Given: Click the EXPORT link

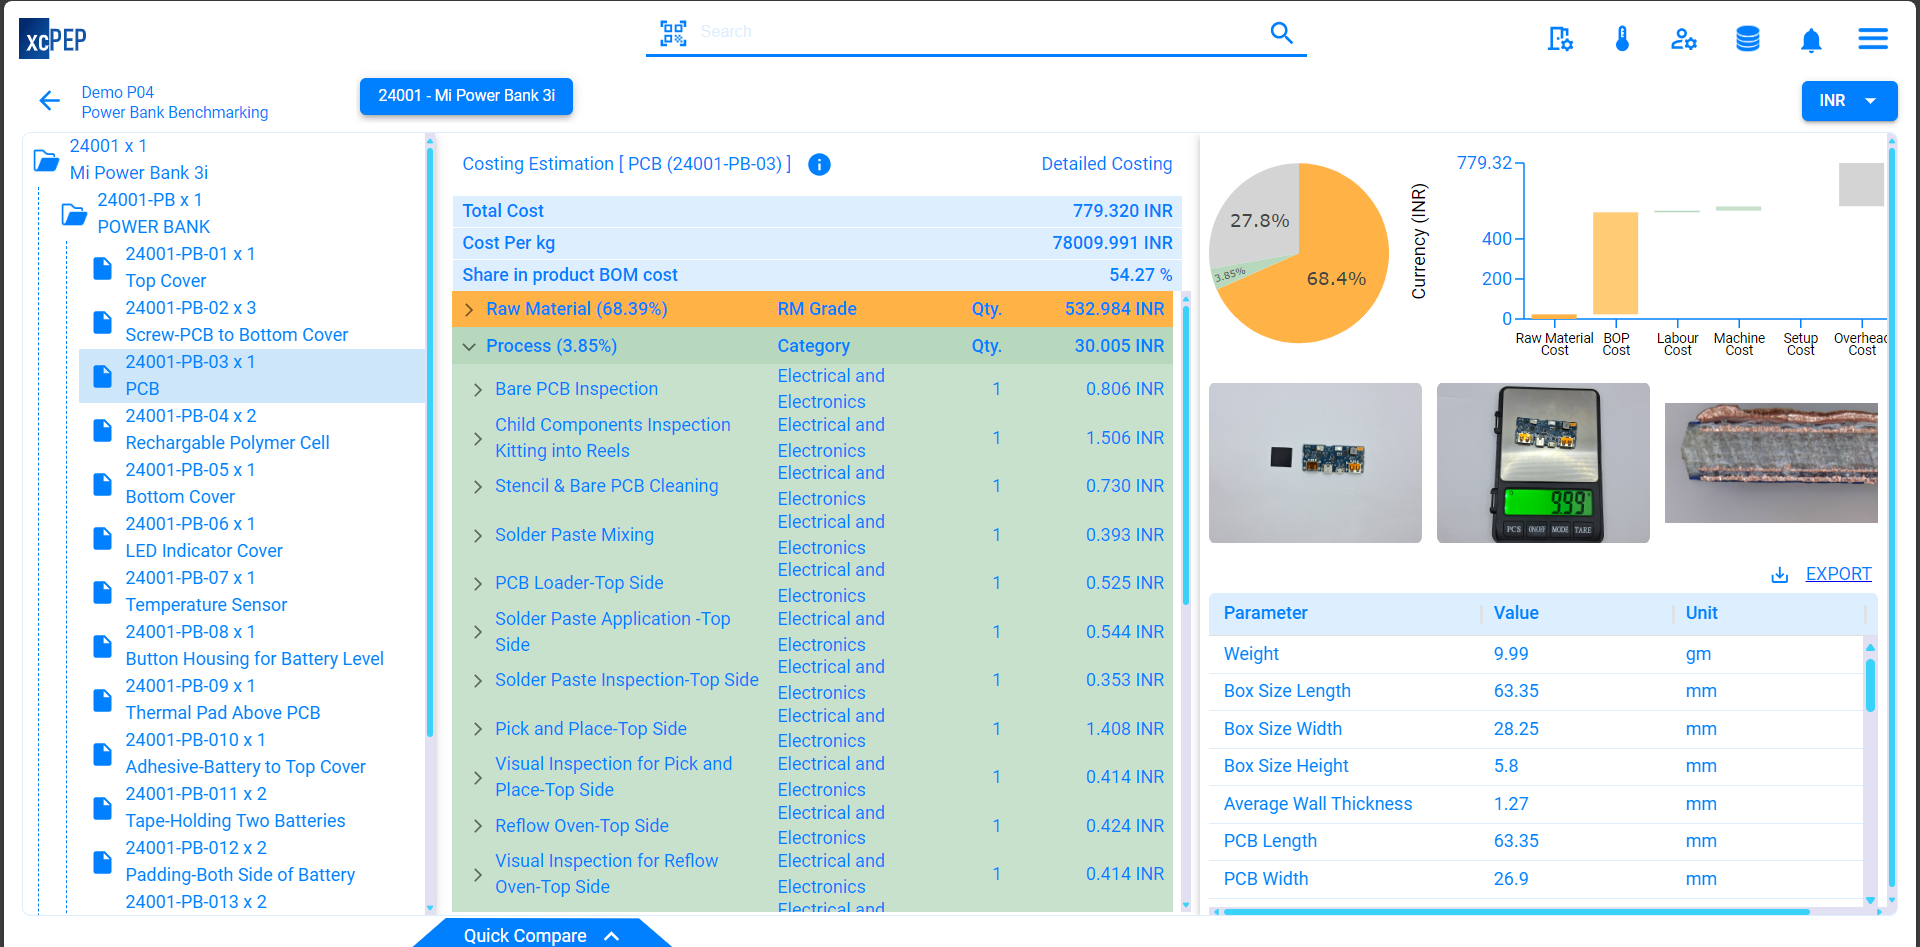Looking at the screenshot, I should click(1838, 574).
